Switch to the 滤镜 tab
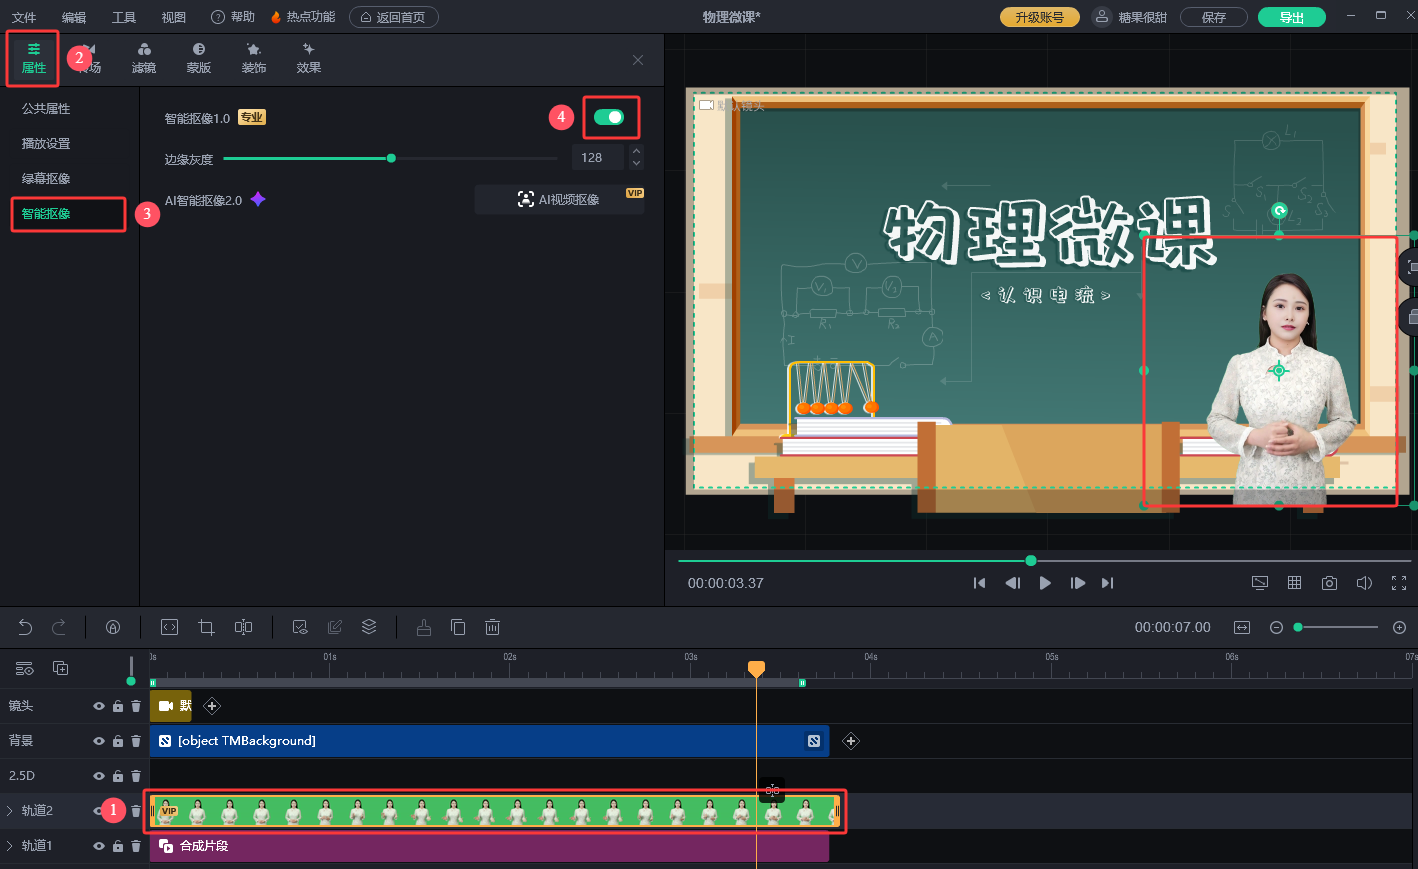The image size is (1418, 869). tap(144, 58)
